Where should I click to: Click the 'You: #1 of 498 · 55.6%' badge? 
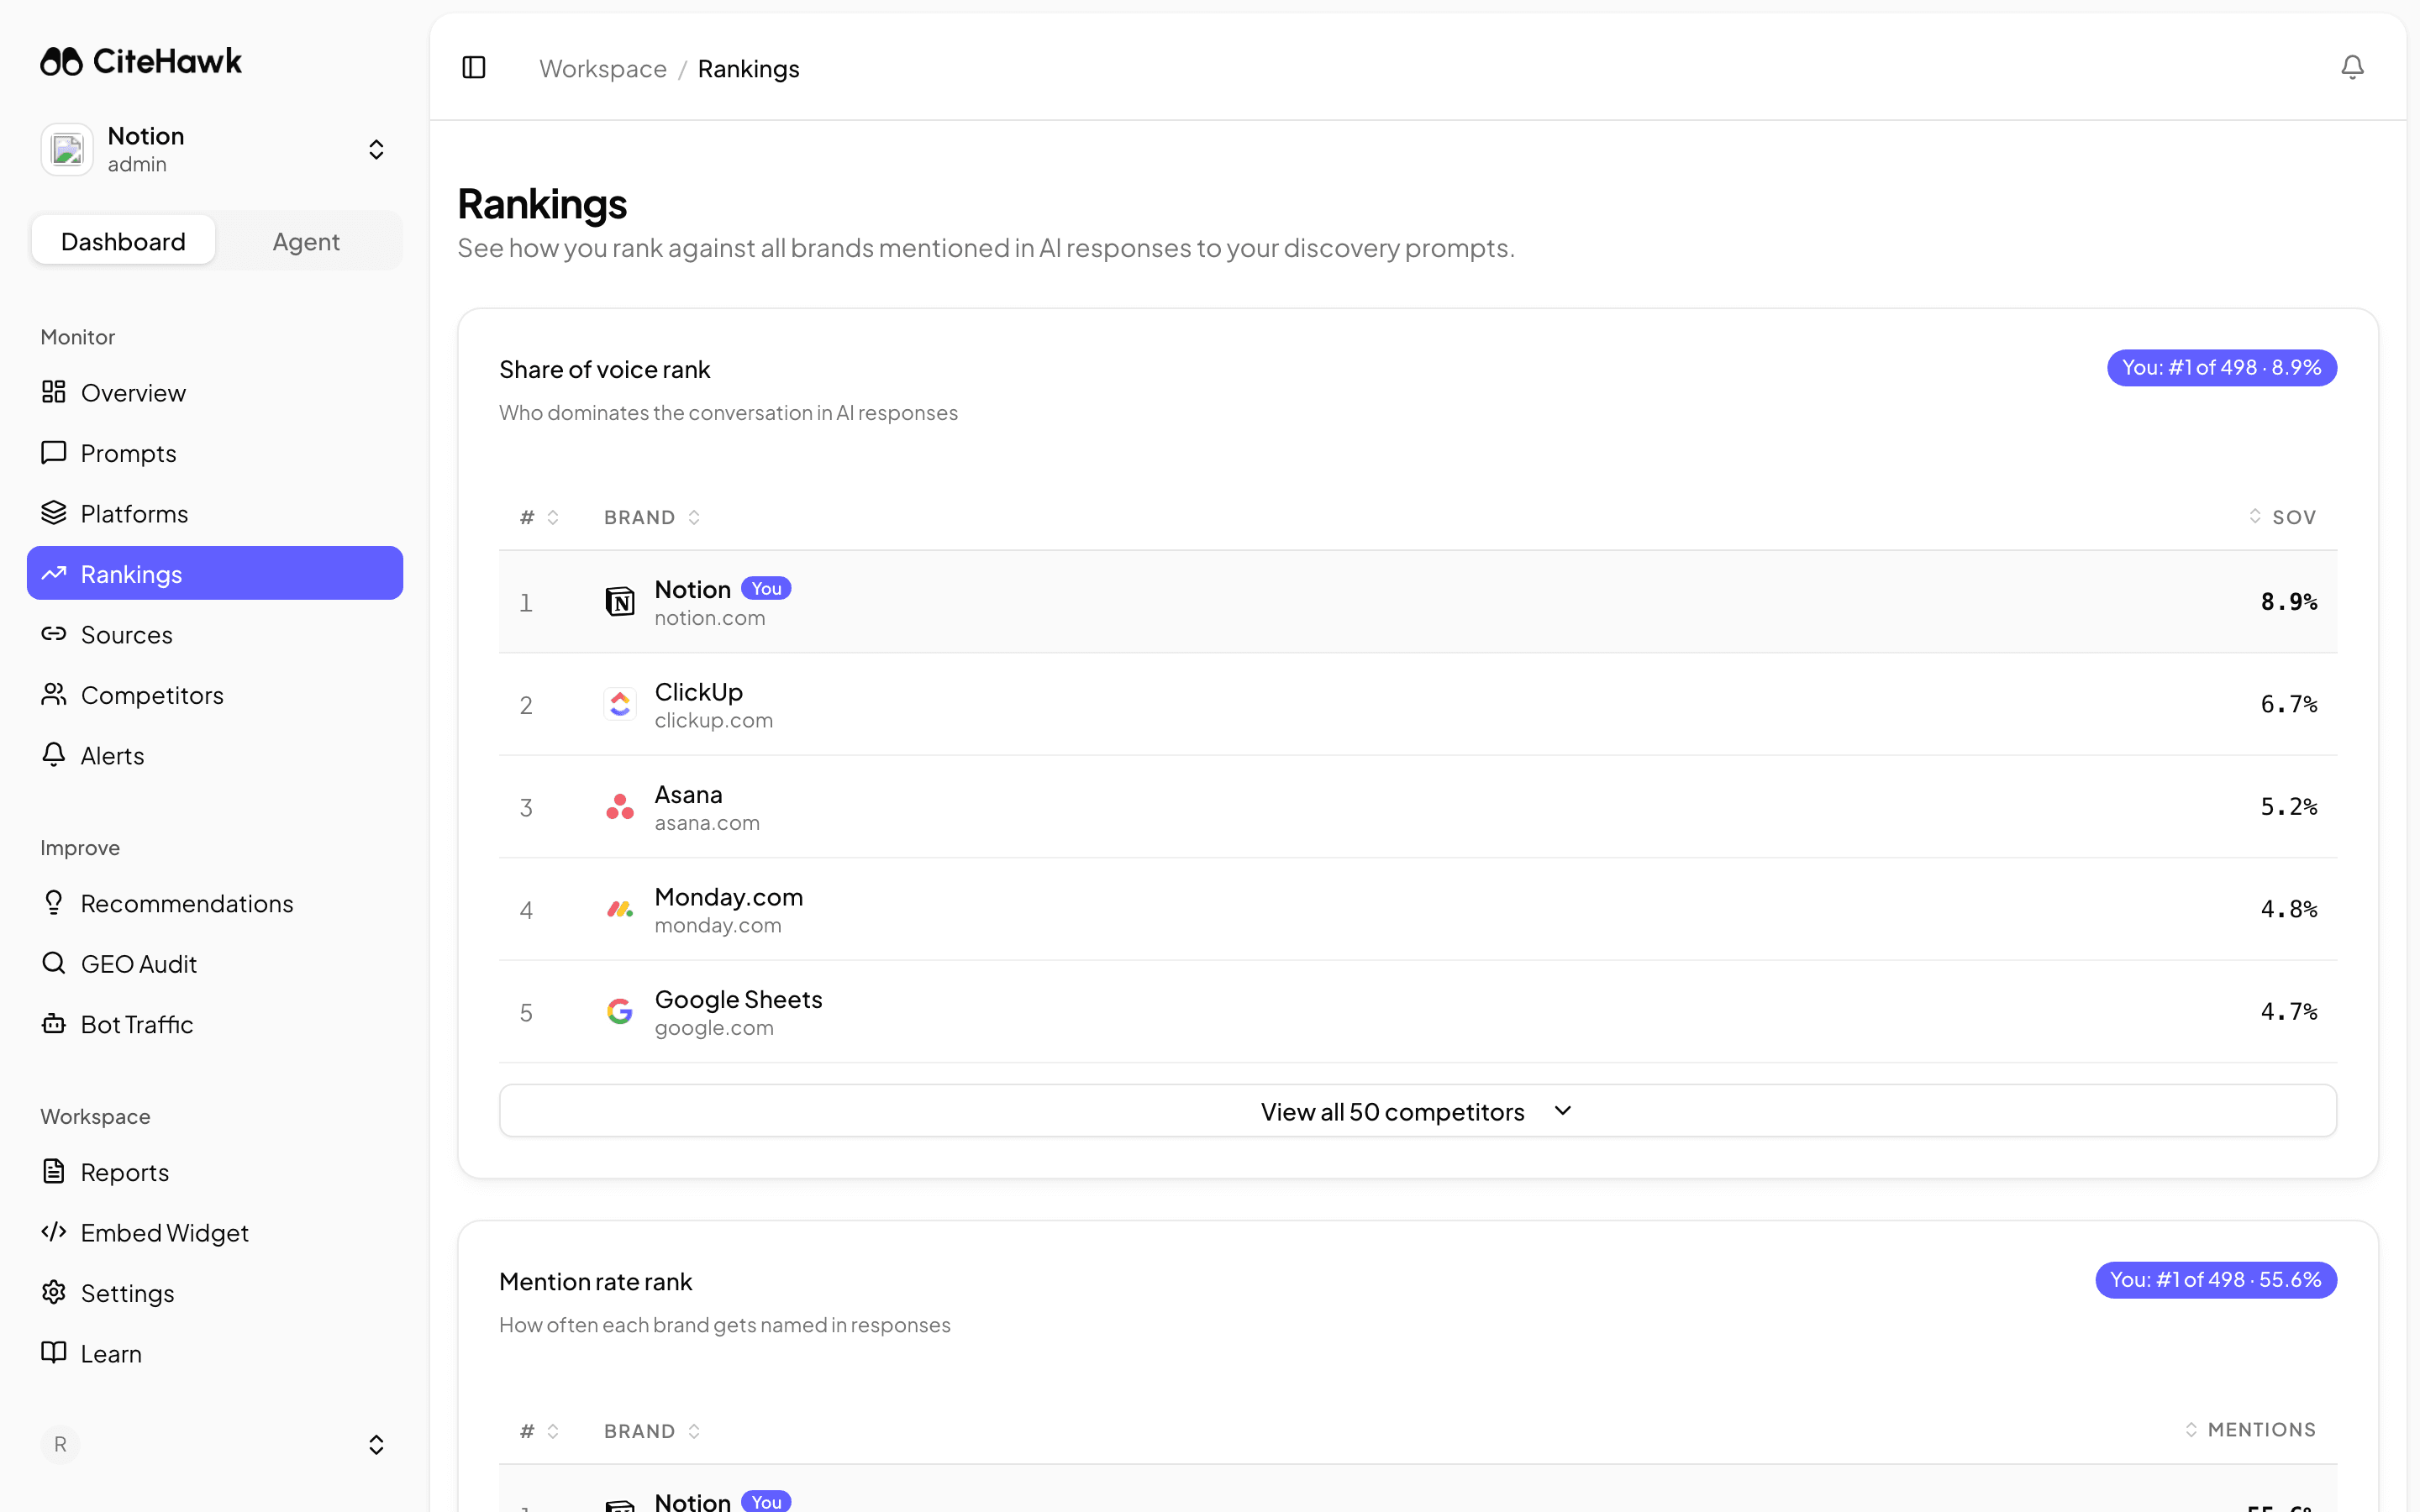2216,1279
